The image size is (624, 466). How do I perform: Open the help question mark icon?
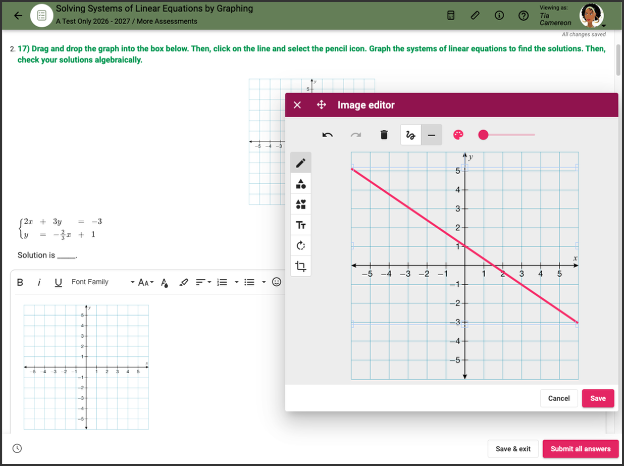point(523,16)
